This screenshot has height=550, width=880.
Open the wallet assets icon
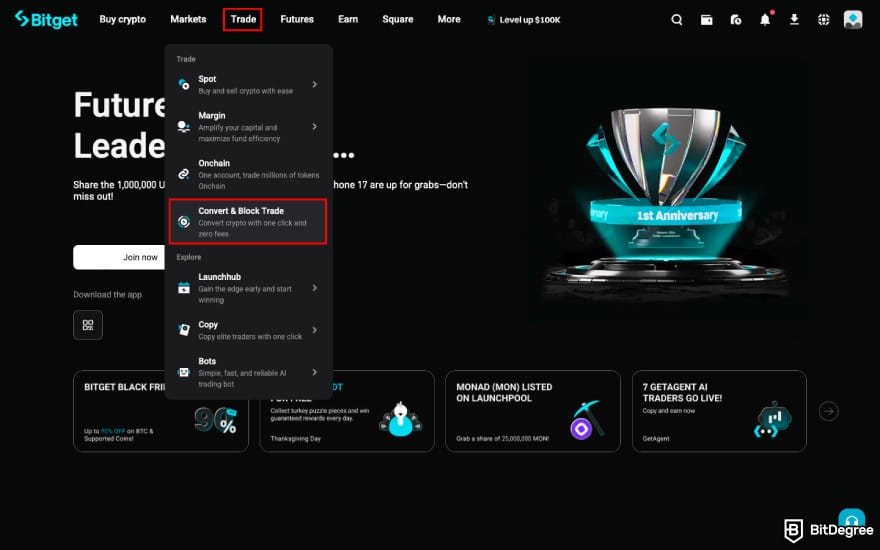706,19
